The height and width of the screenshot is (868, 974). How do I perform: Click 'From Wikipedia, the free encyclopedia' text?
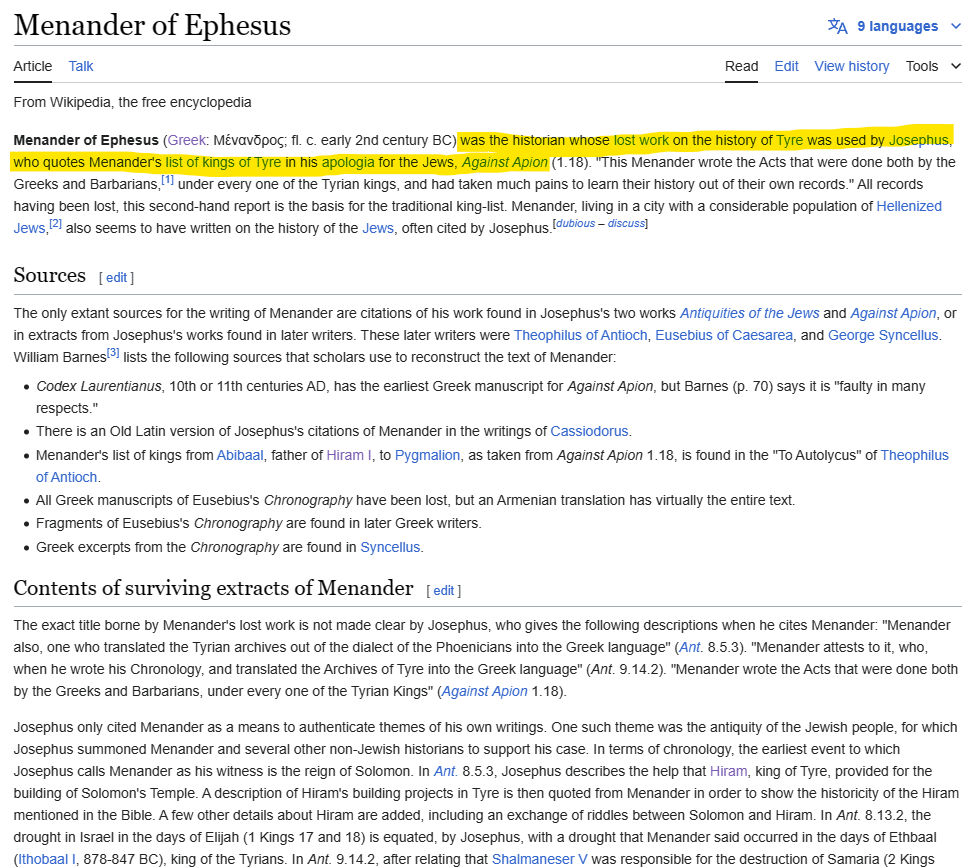click(x=132, y=103)
